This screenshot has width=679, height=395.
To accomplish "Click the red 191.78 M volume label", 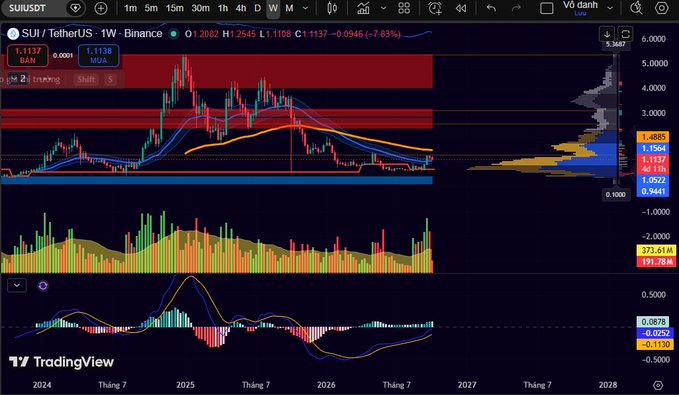I will tap(656, 262).
